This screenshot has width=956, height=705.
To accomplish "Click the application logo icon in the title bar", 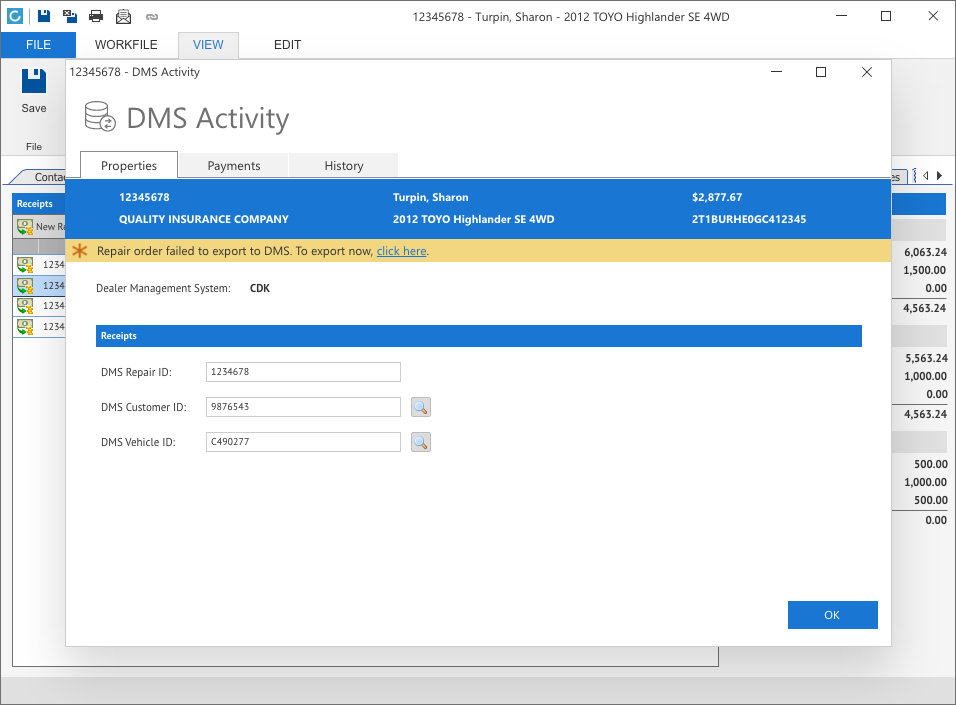I will click(15, 16).
